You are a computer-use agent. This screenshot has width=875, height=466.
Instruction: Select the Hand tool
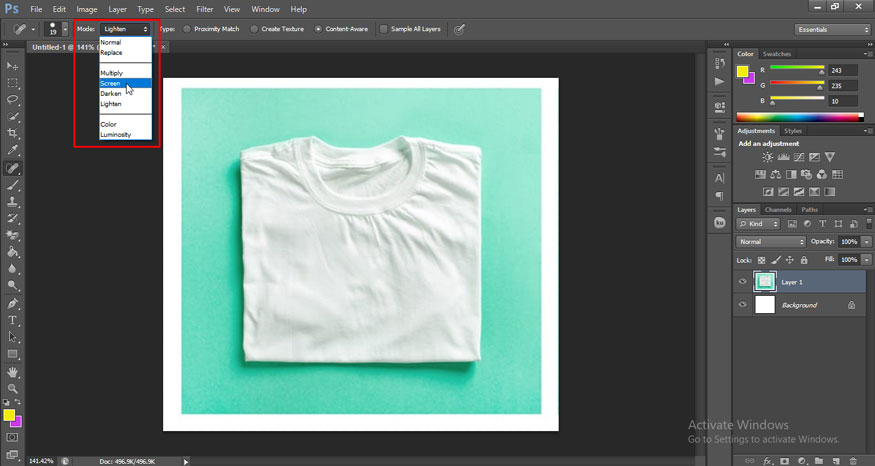click(12, 372)
